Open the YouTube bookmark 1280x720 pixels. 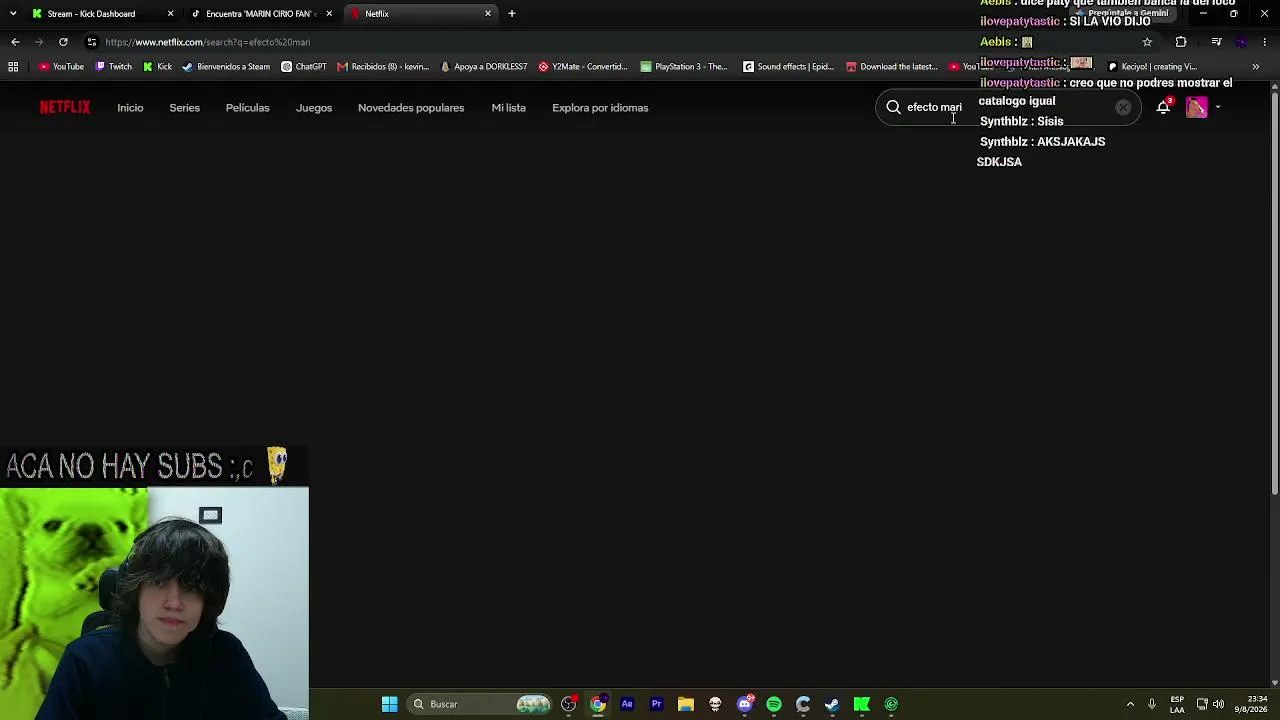pos(61,67)
